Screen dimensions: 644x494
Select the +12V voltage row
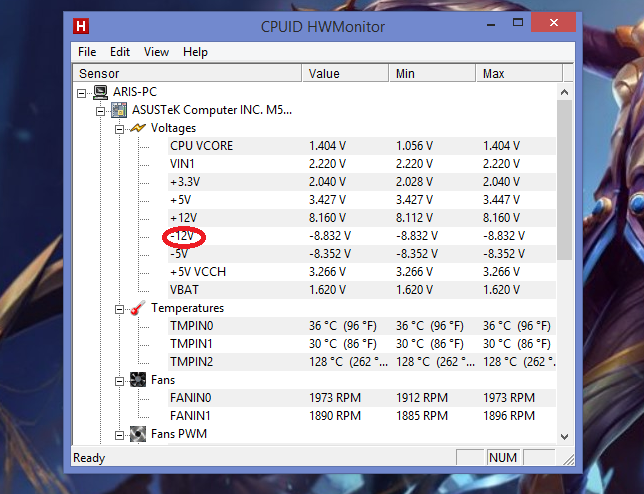[x=361, y=218]
